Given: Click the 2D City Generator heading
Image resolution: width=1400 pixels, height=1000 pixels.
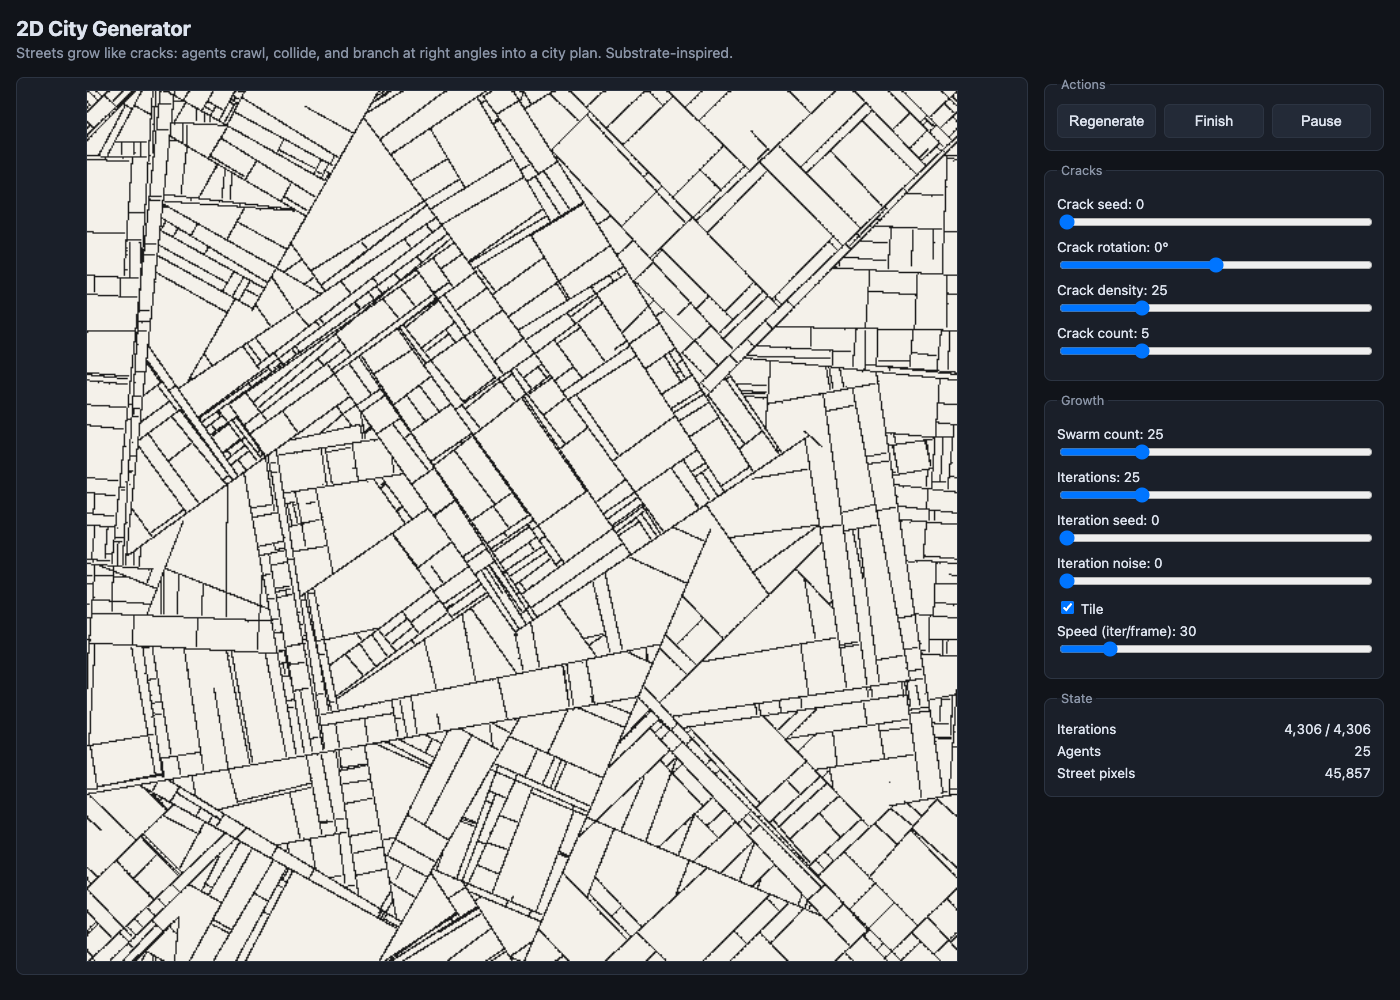Looking at the screenshot, I should [104, 29].
